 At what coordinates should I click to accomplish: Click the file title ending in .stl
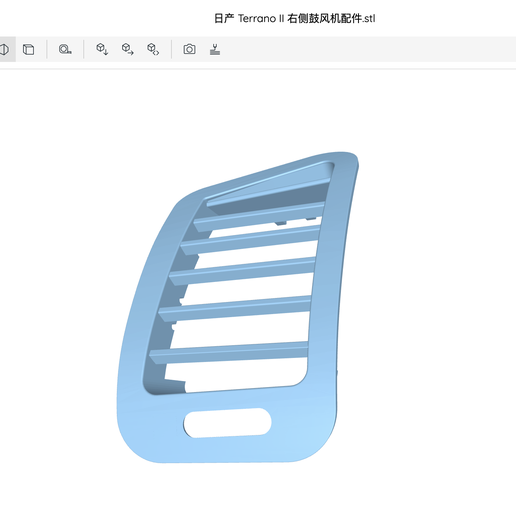[294, 19]
